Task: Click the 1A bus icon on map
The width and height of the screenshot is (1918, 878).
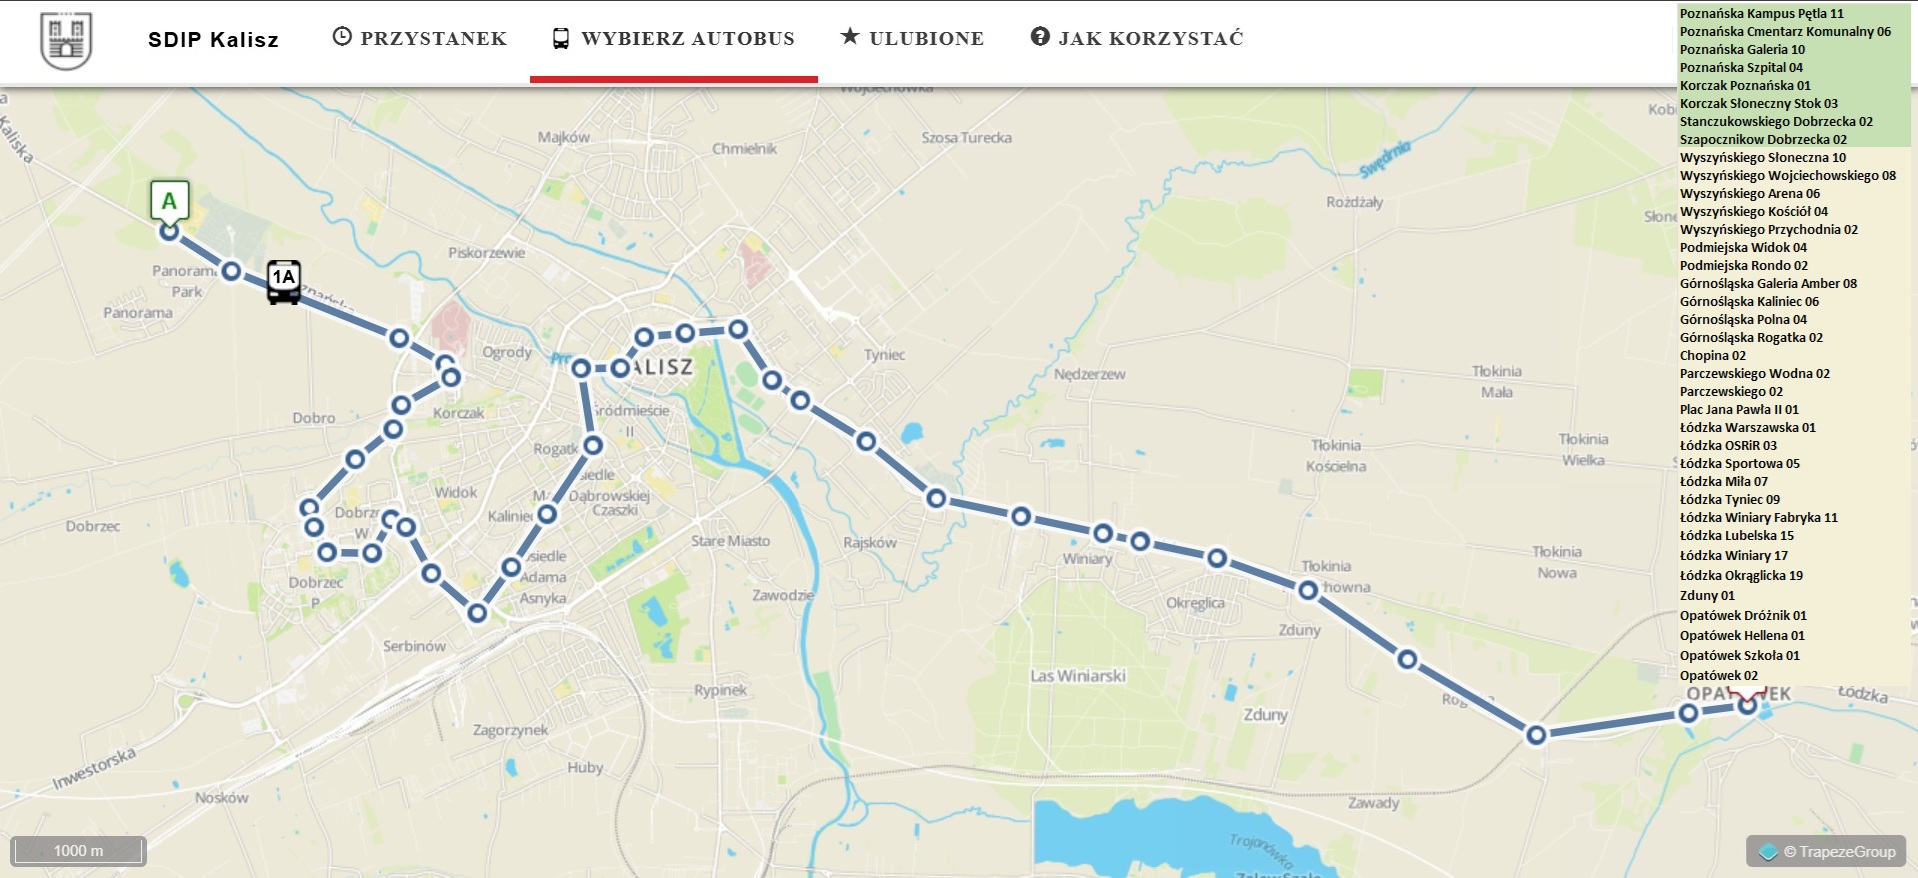Action: click(284, 283)
